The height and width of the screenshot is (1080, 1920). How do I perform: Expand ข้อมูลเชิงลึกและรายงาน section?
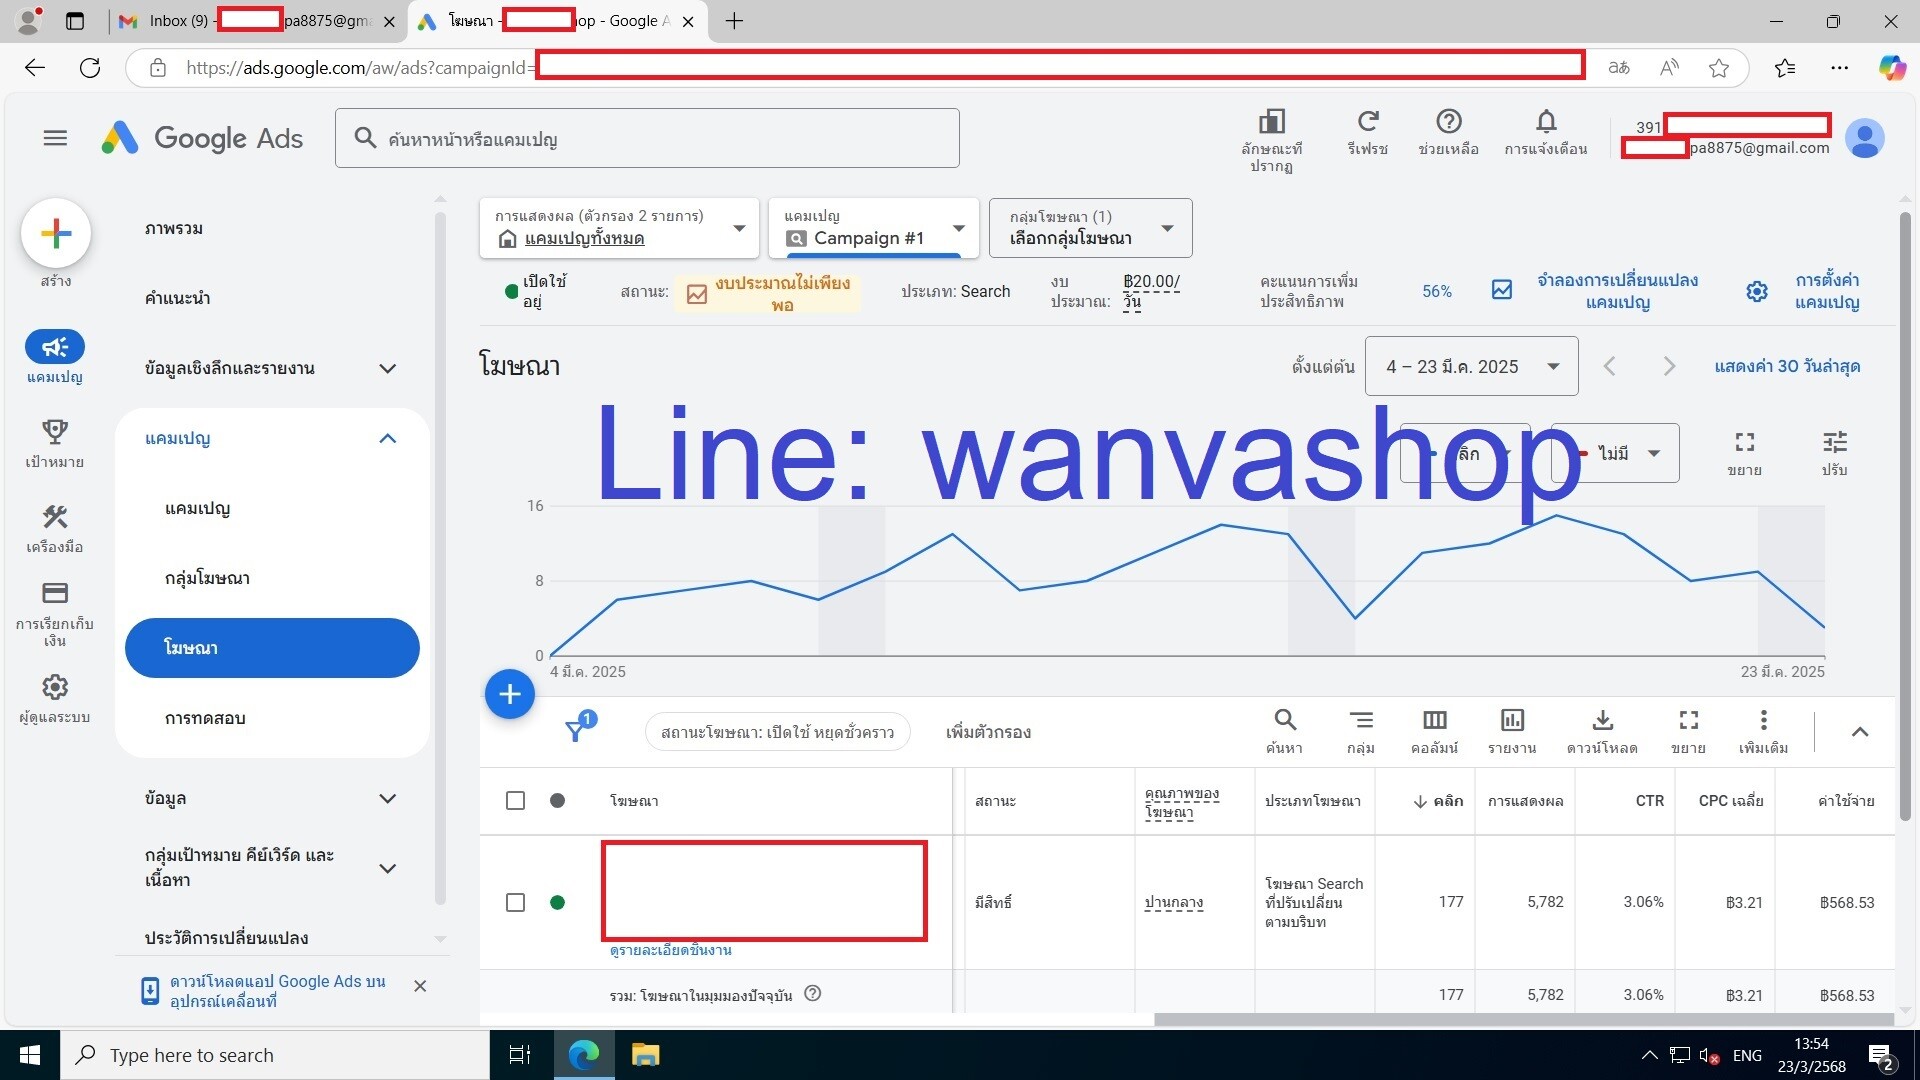click(x=387, y=368)
